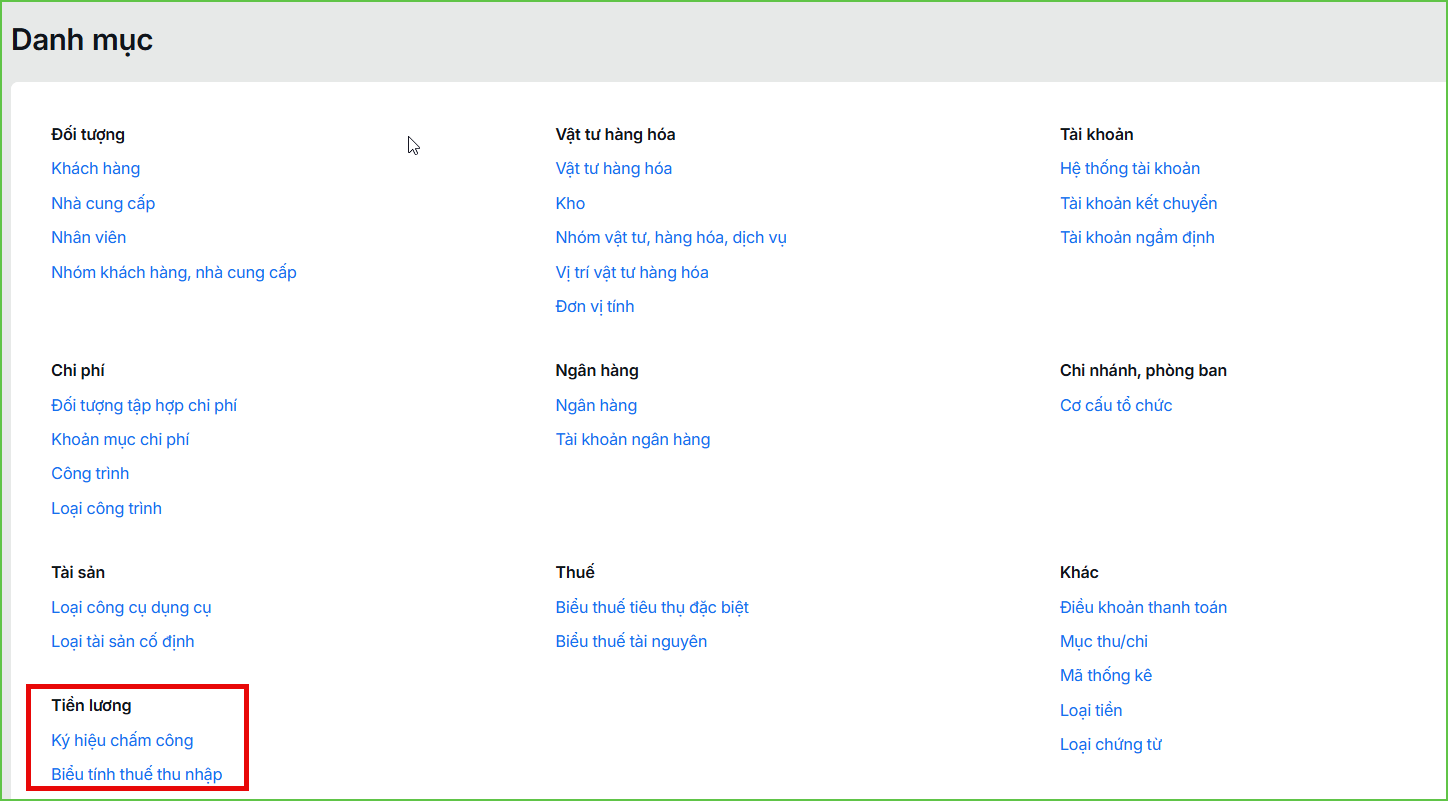Click the Vật tư hàng hóa link
The image size is (1448, 801).
(614, 168)
